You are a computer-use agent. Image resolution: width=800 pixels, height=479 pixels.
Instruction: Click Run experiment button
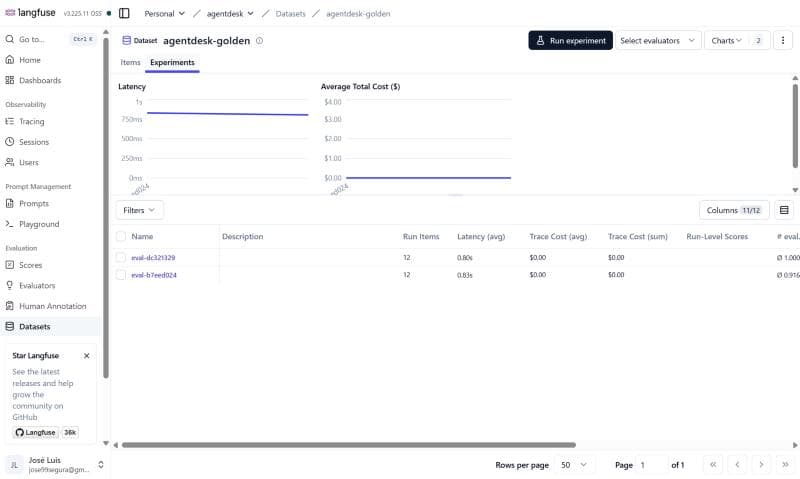(x=570, y=40)
